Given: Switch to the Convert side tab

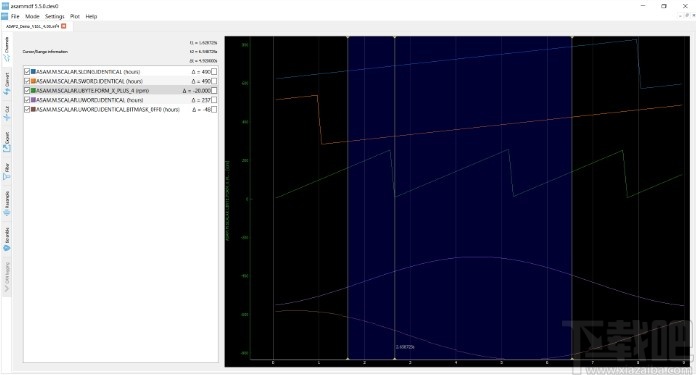Looking at the screenshot, I should (x=7, y=84).
